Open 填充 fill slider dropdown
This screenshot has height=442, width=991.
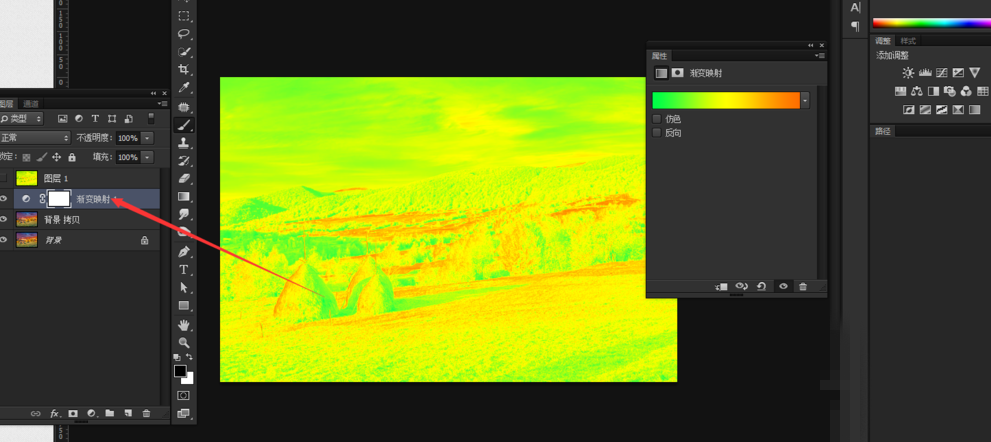pyautogui.click(x=147, y=157)
